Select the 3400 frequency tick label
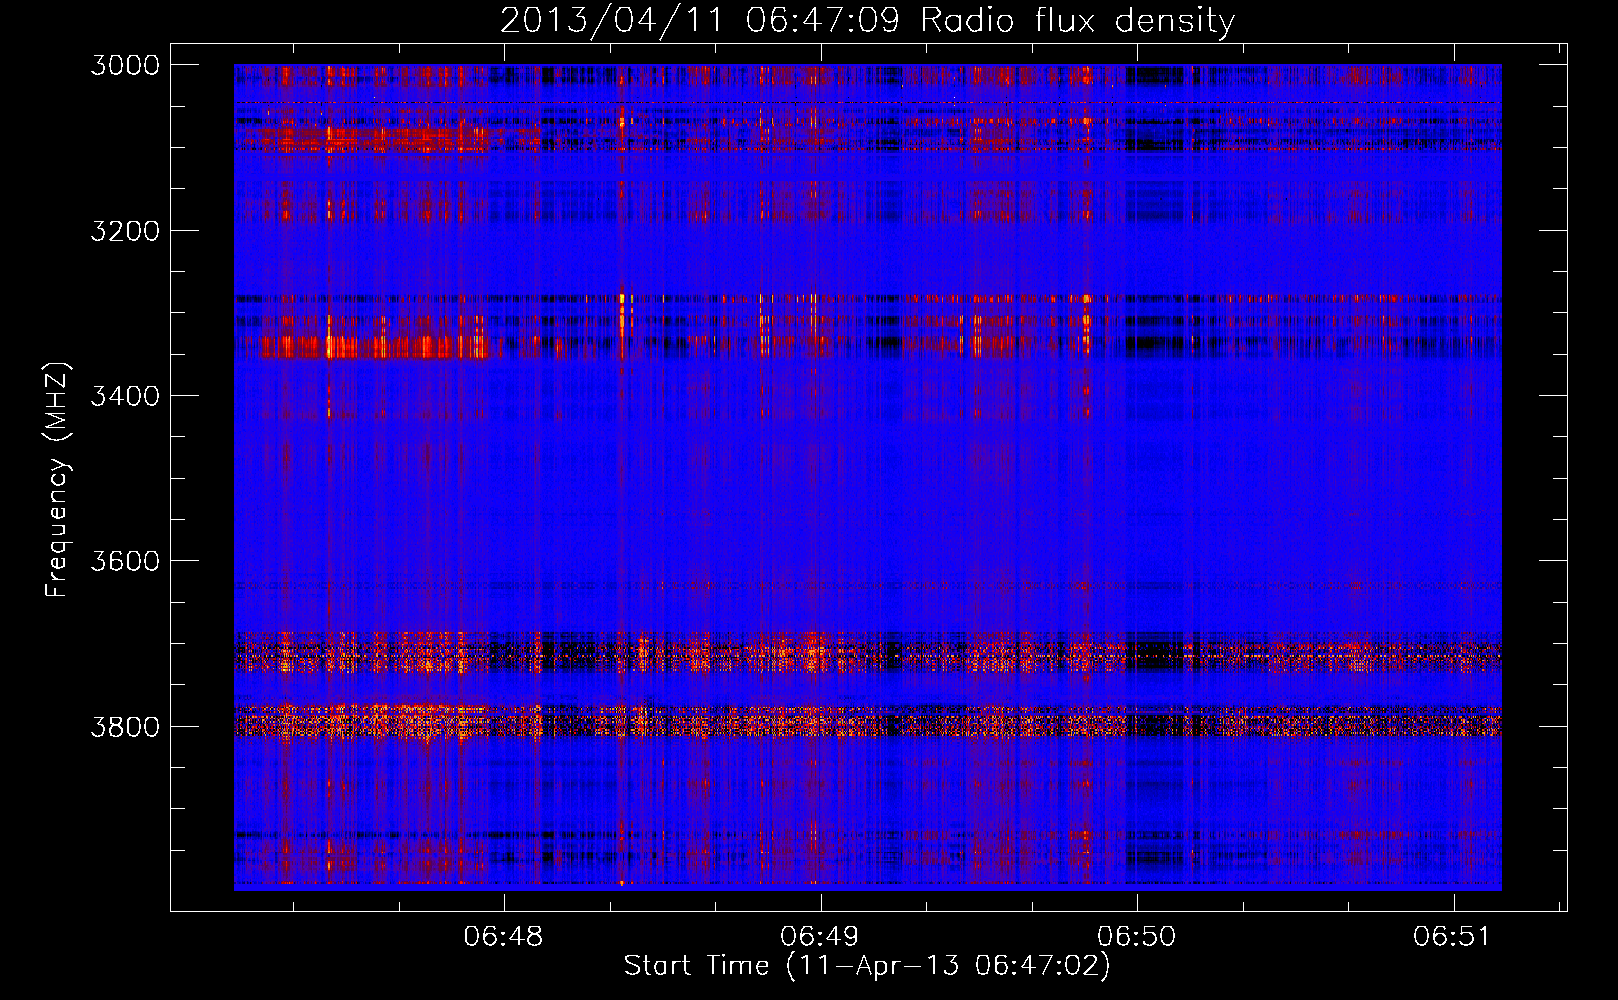Viewport: 1618px width, 1000px height. click(125, 396)
